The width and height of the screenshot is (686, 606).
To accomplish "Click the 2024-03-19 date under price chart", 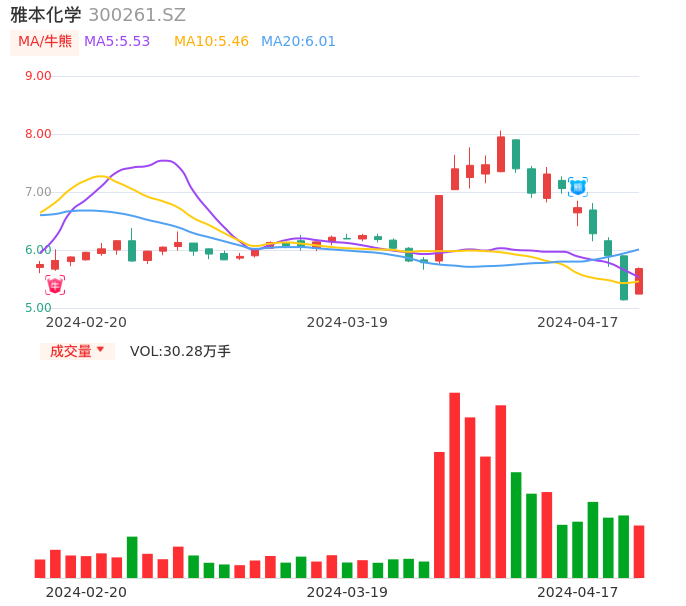I will tap(347, 322).
